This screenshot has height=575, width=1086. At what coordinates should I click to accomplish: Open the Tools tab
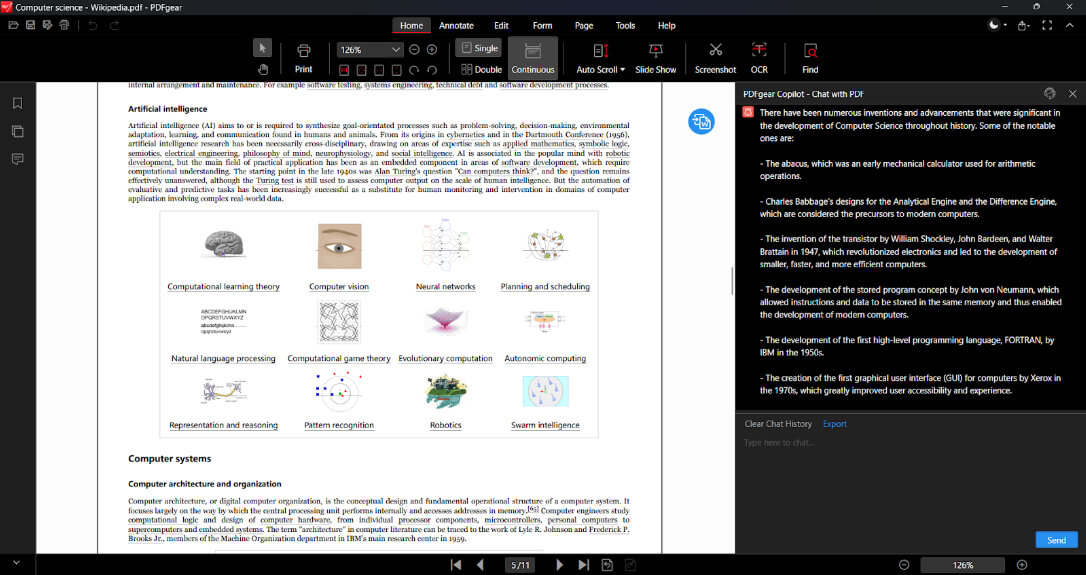click(625, 26)
